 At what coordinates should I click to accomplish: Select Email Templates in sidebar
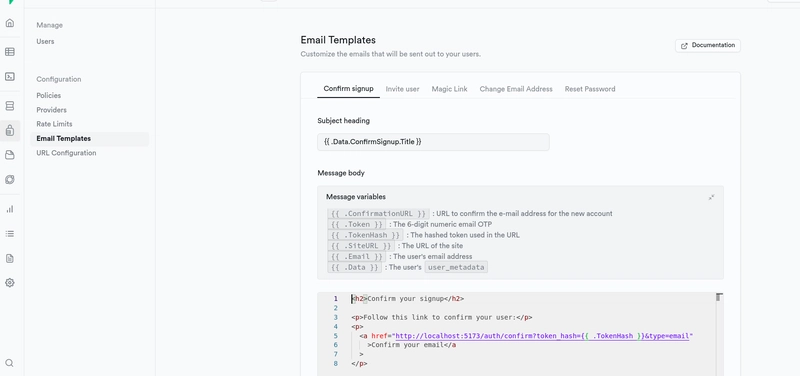[90, 139]
